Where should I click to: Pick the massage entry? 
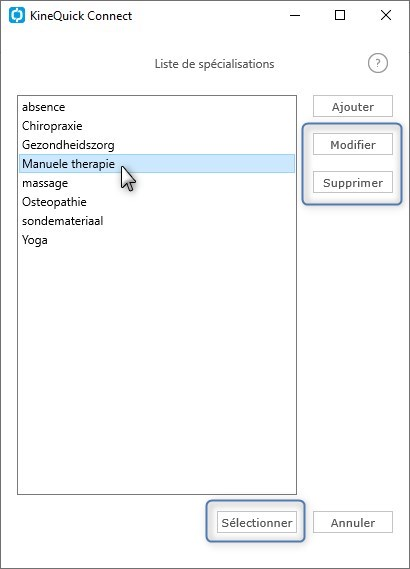[157, 183]
